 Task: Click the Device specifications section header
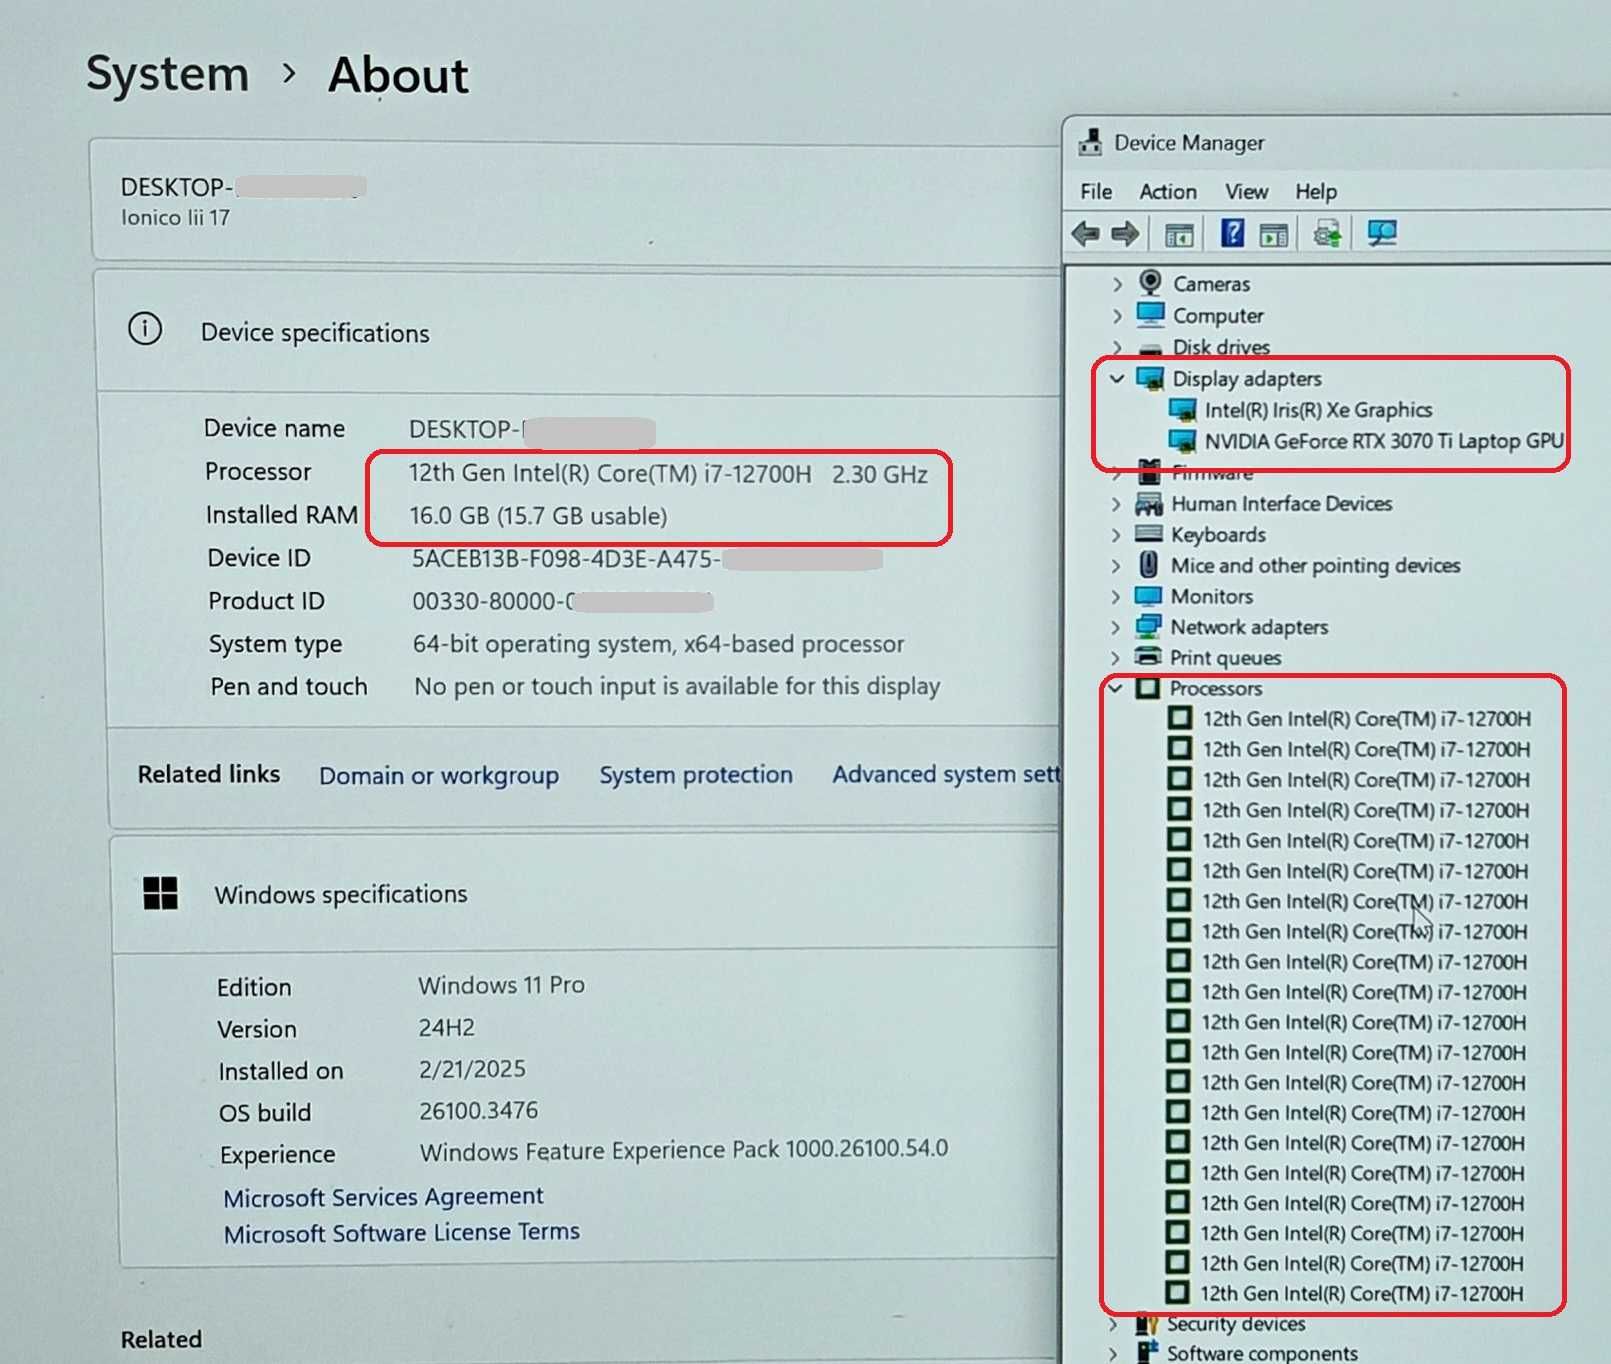click(315, 333)
